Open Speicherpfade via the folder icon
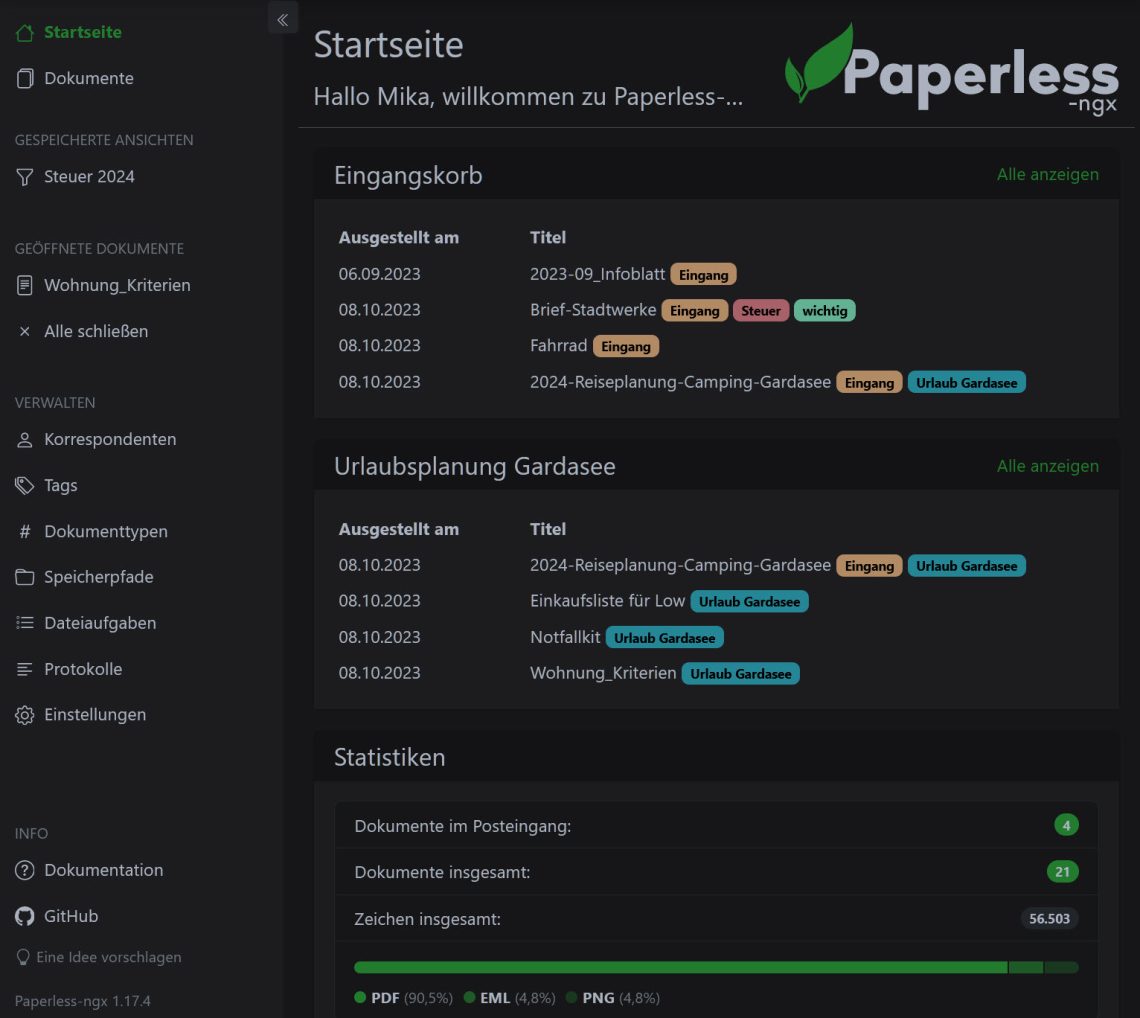This screenshot has width=1140, height=1018. [x=23, y=577]
